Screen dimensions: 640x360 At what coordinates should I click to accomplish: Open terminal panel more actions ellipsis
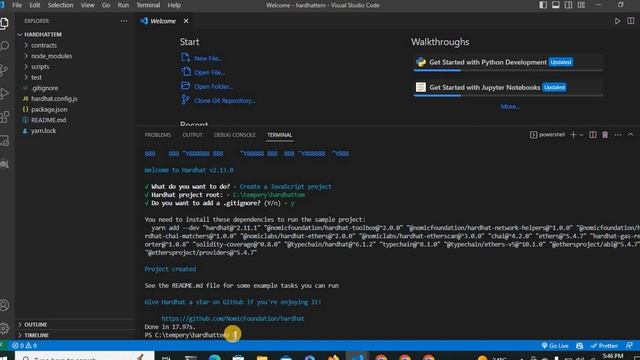(x=618, y=135)
